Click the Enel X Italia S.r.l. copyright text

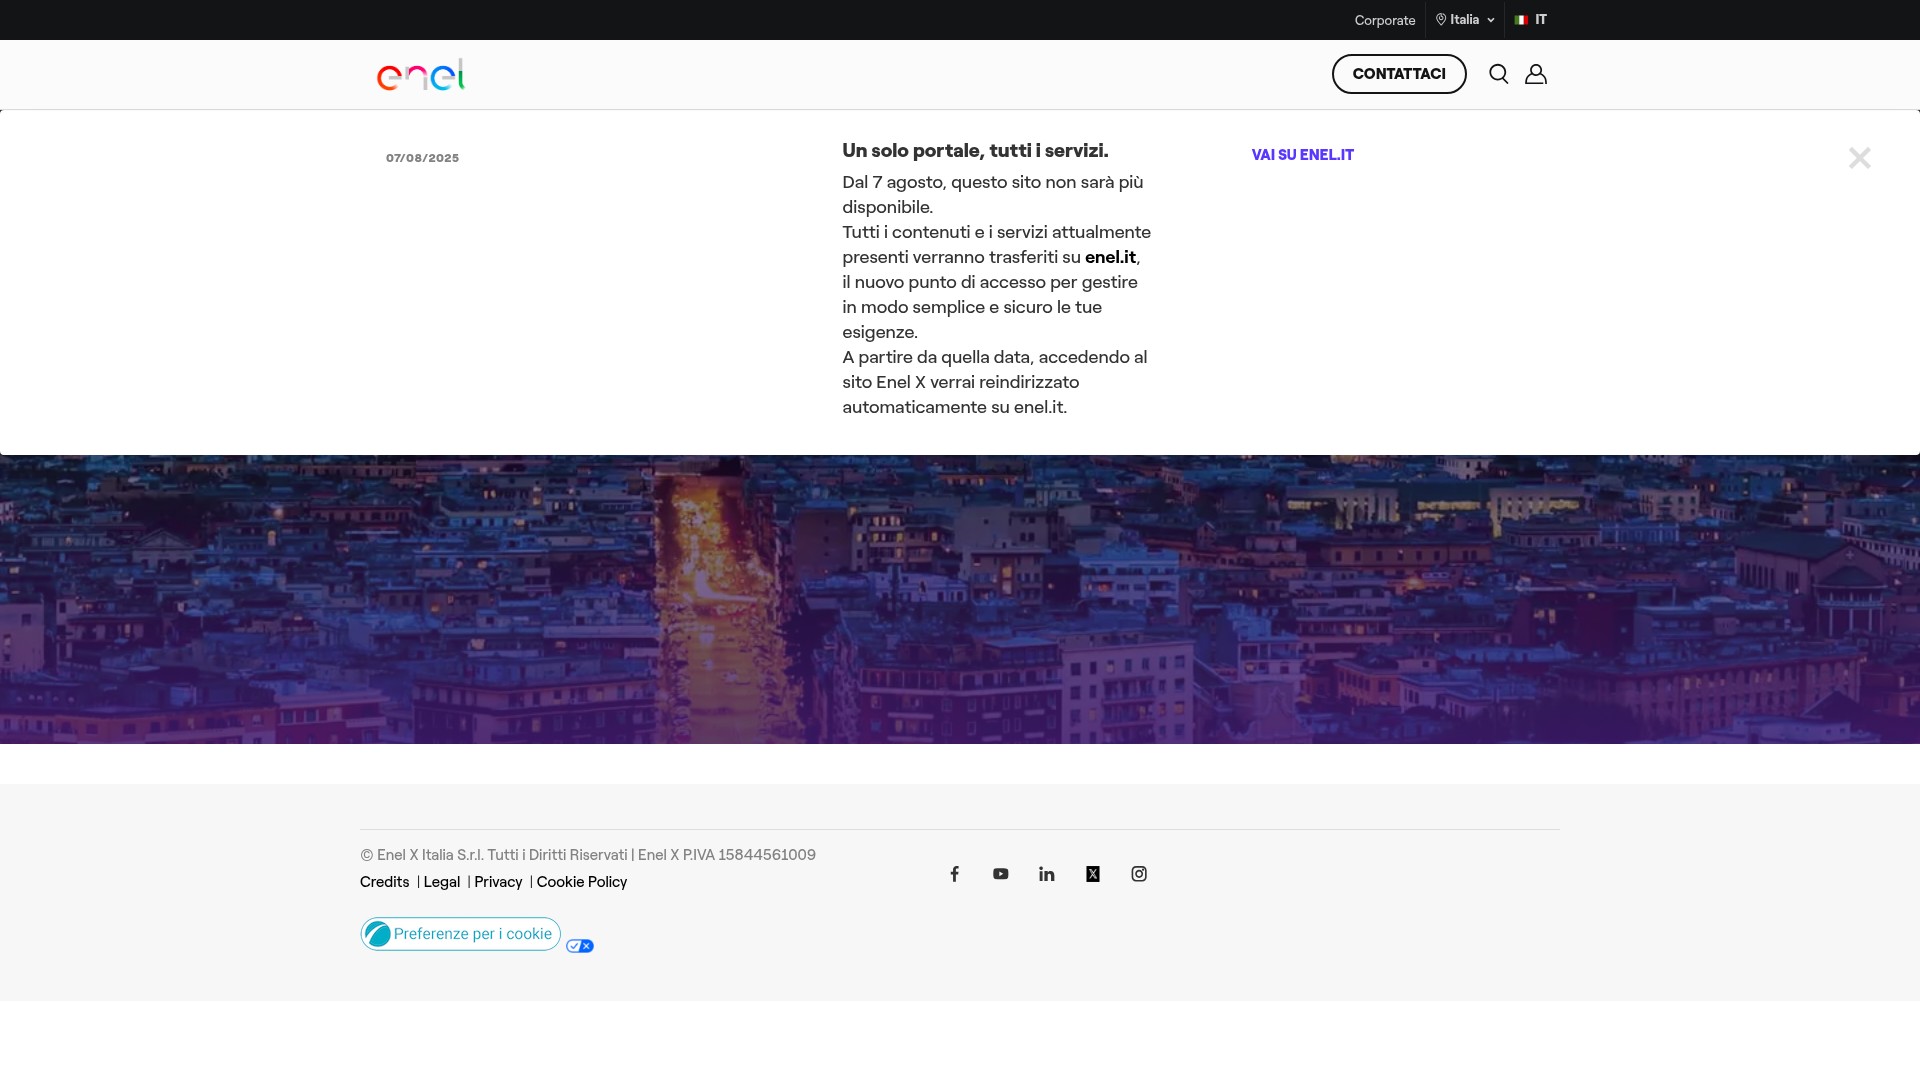[x=588, y=855]
